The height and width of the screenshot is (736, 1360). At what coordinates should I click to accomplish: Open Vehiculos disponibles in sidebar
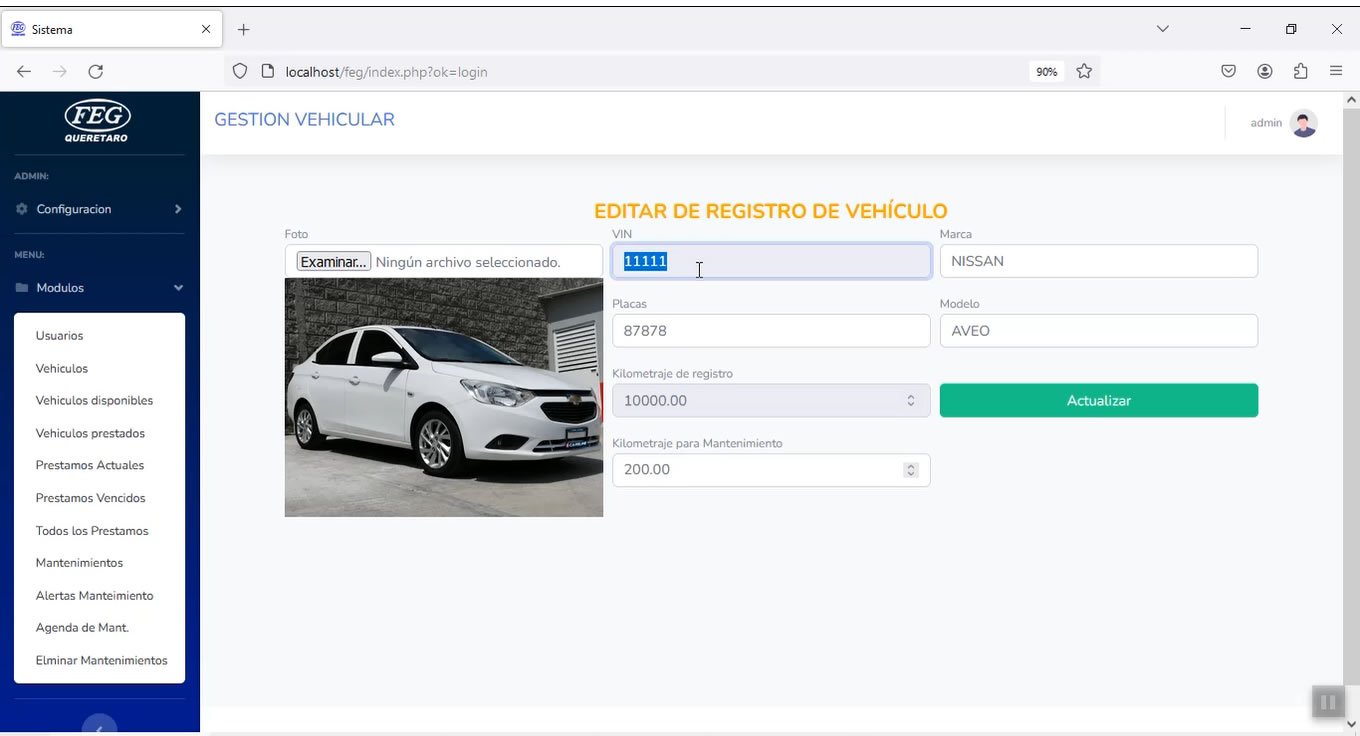pyautogui.click(x=94, y=401)
